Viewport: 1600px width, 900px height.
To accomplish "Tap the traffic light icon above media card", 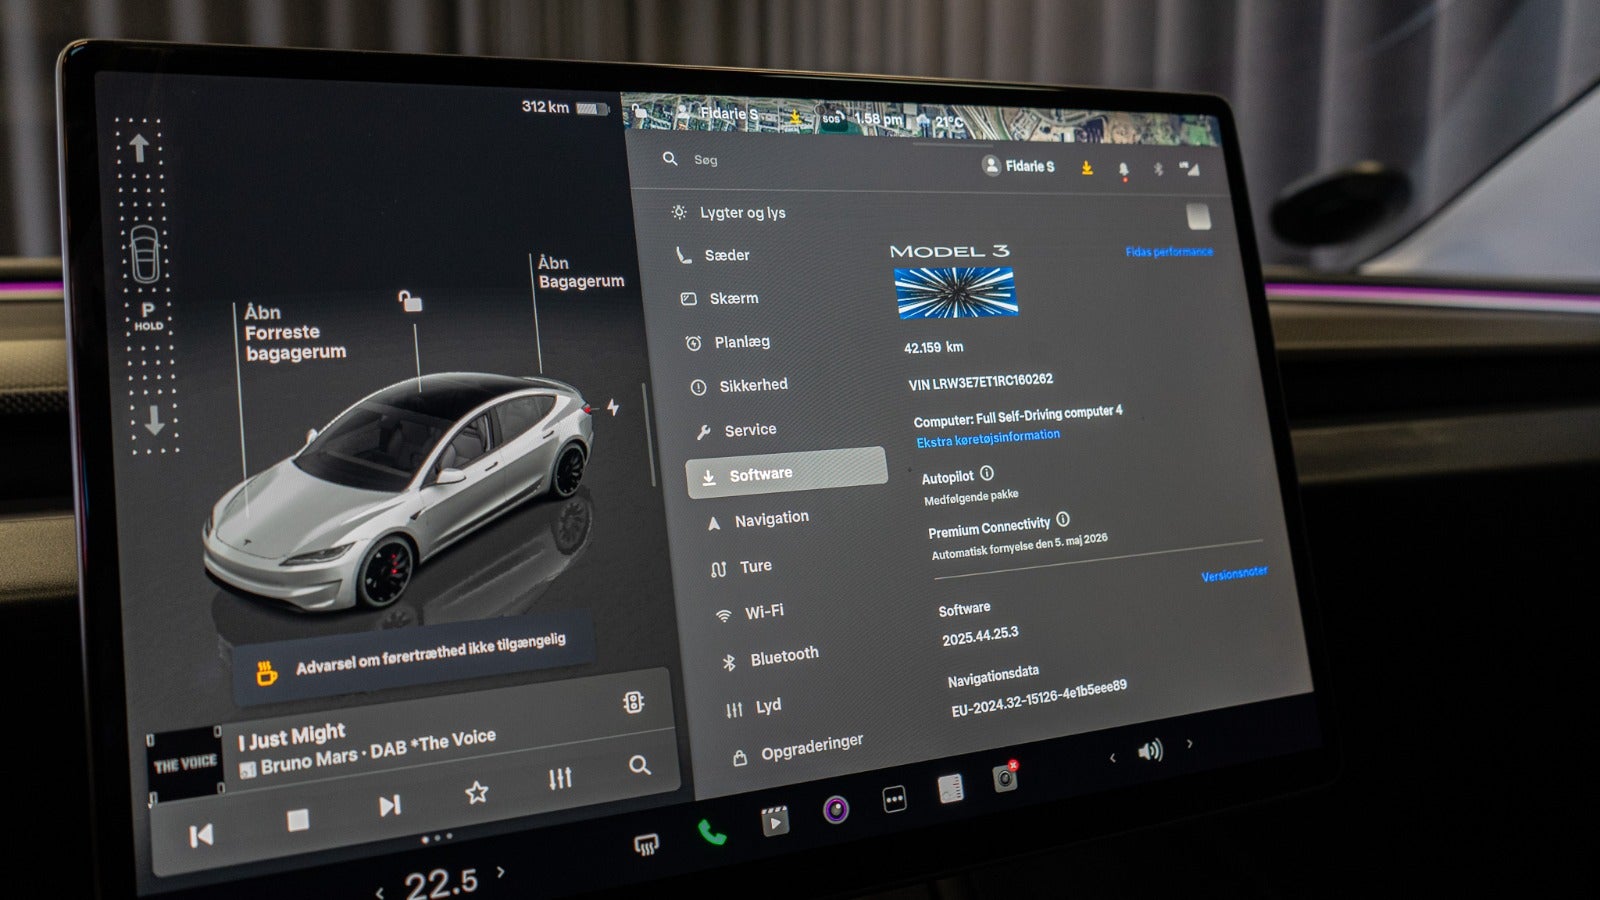I will [633, 702].
